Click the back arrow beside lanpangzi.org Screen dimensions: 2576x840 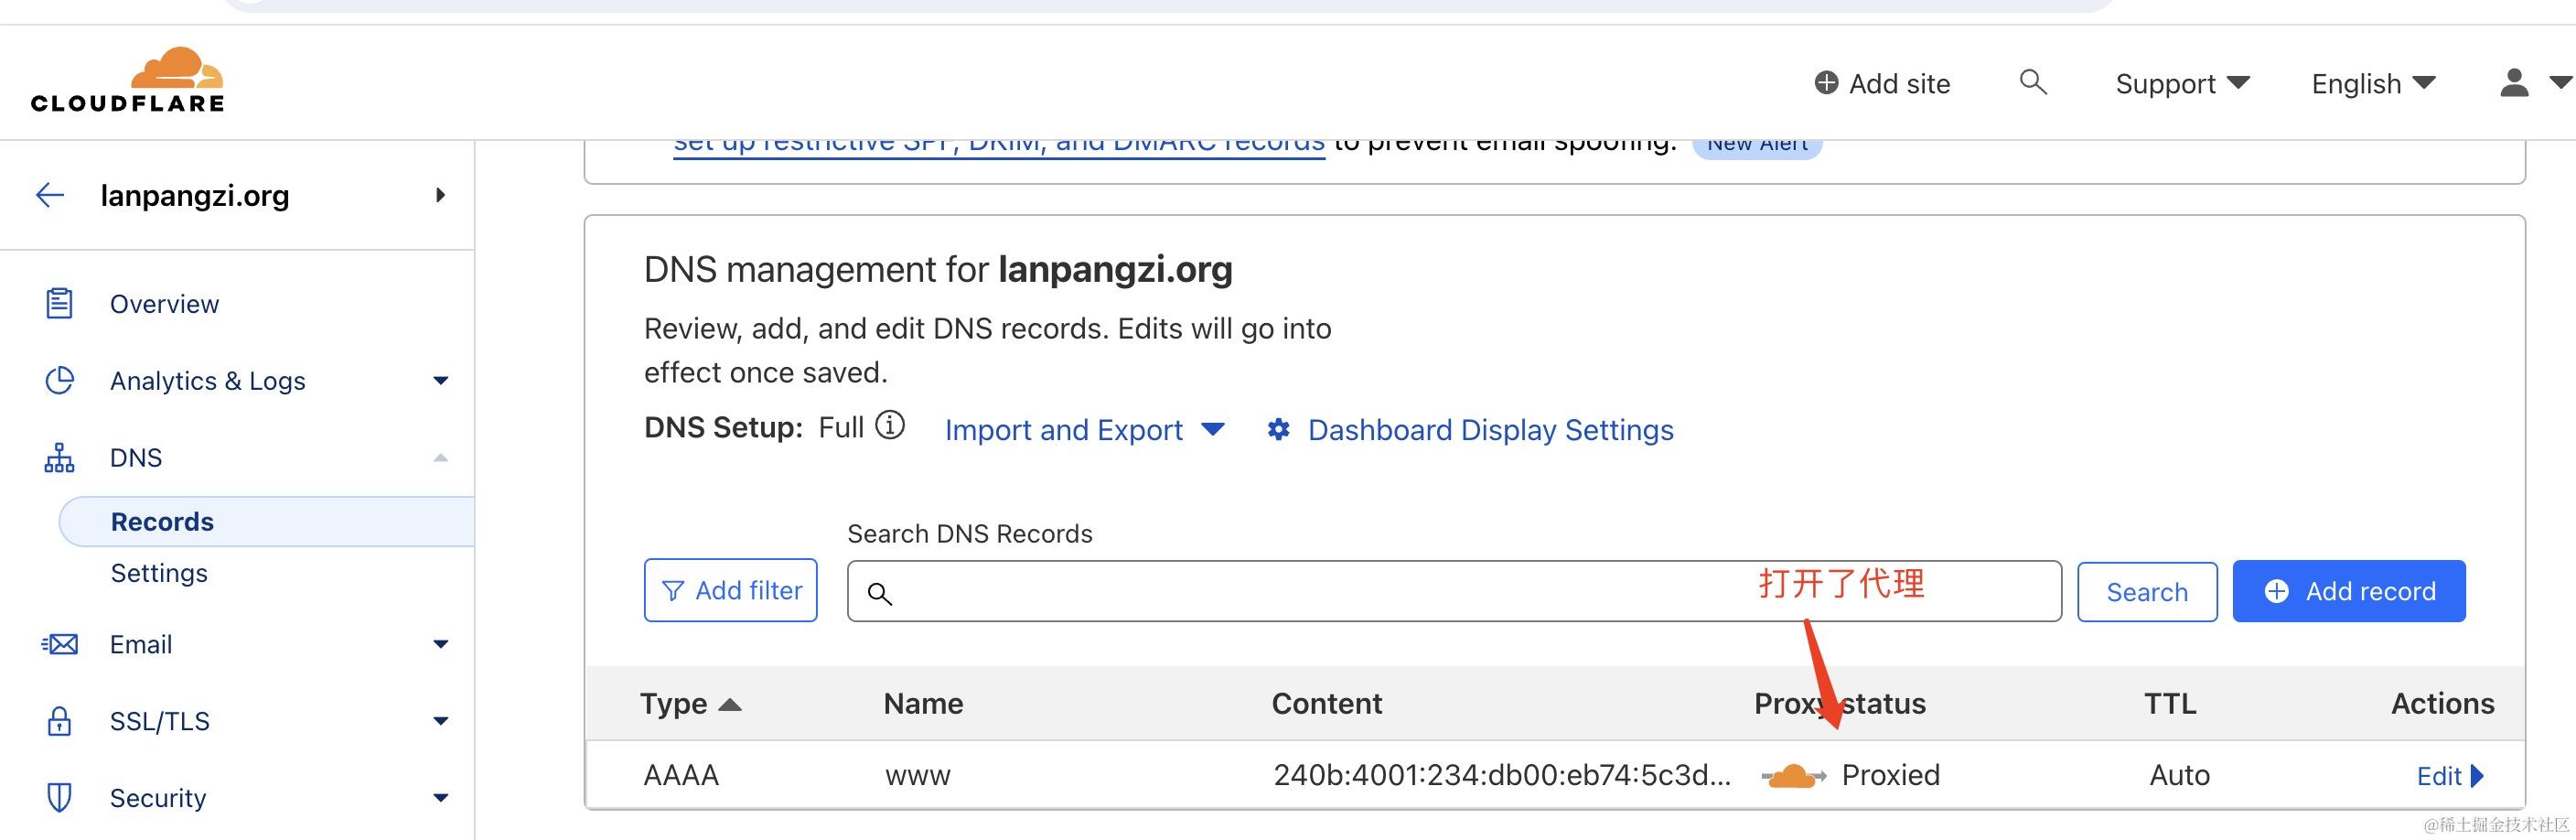click(x=50, y=195)
